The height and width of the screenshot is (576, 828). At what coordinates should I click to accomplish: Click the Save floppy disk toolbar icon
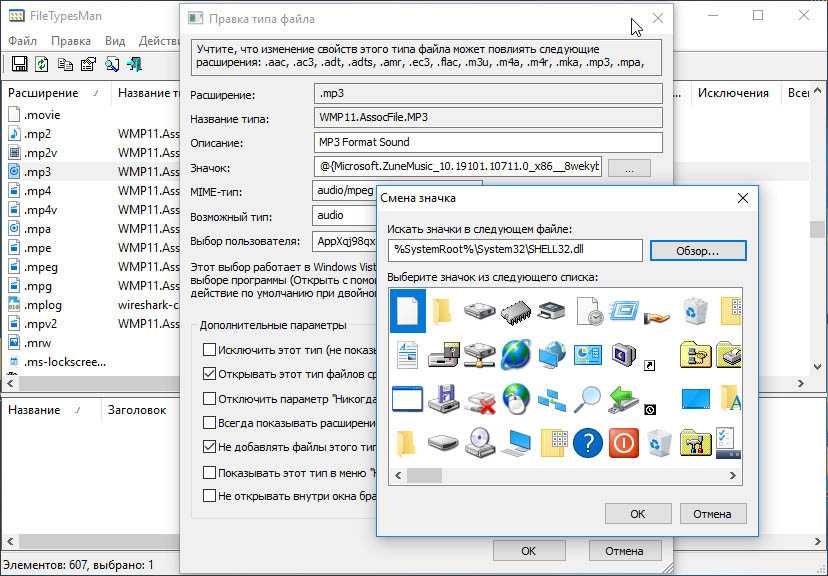(18, 65)
